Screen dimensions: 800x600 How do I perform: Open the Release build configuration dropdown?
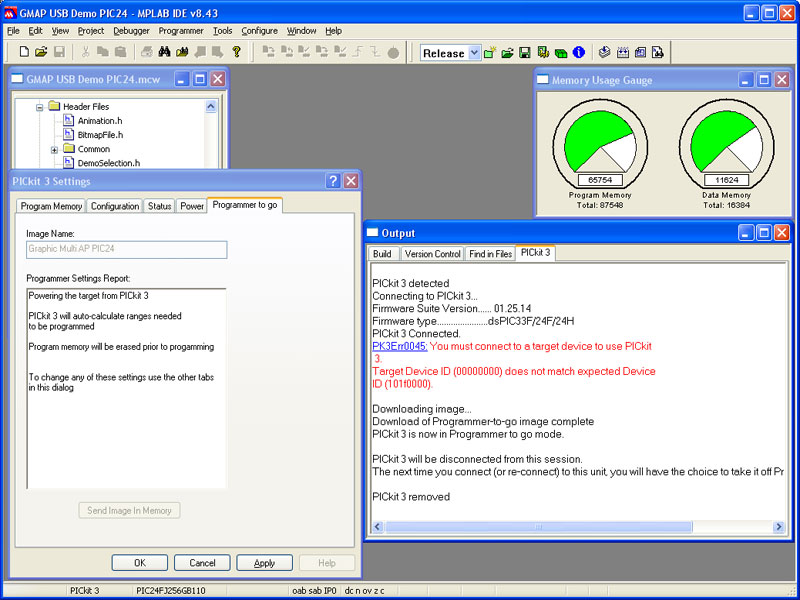[x=474, y=53]
